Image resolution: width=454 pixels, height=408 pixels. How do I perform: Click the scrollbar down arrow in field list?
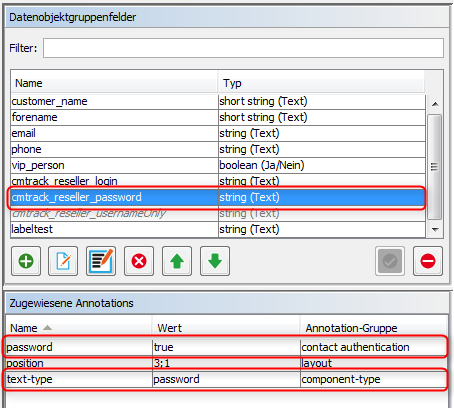[435, 229]
